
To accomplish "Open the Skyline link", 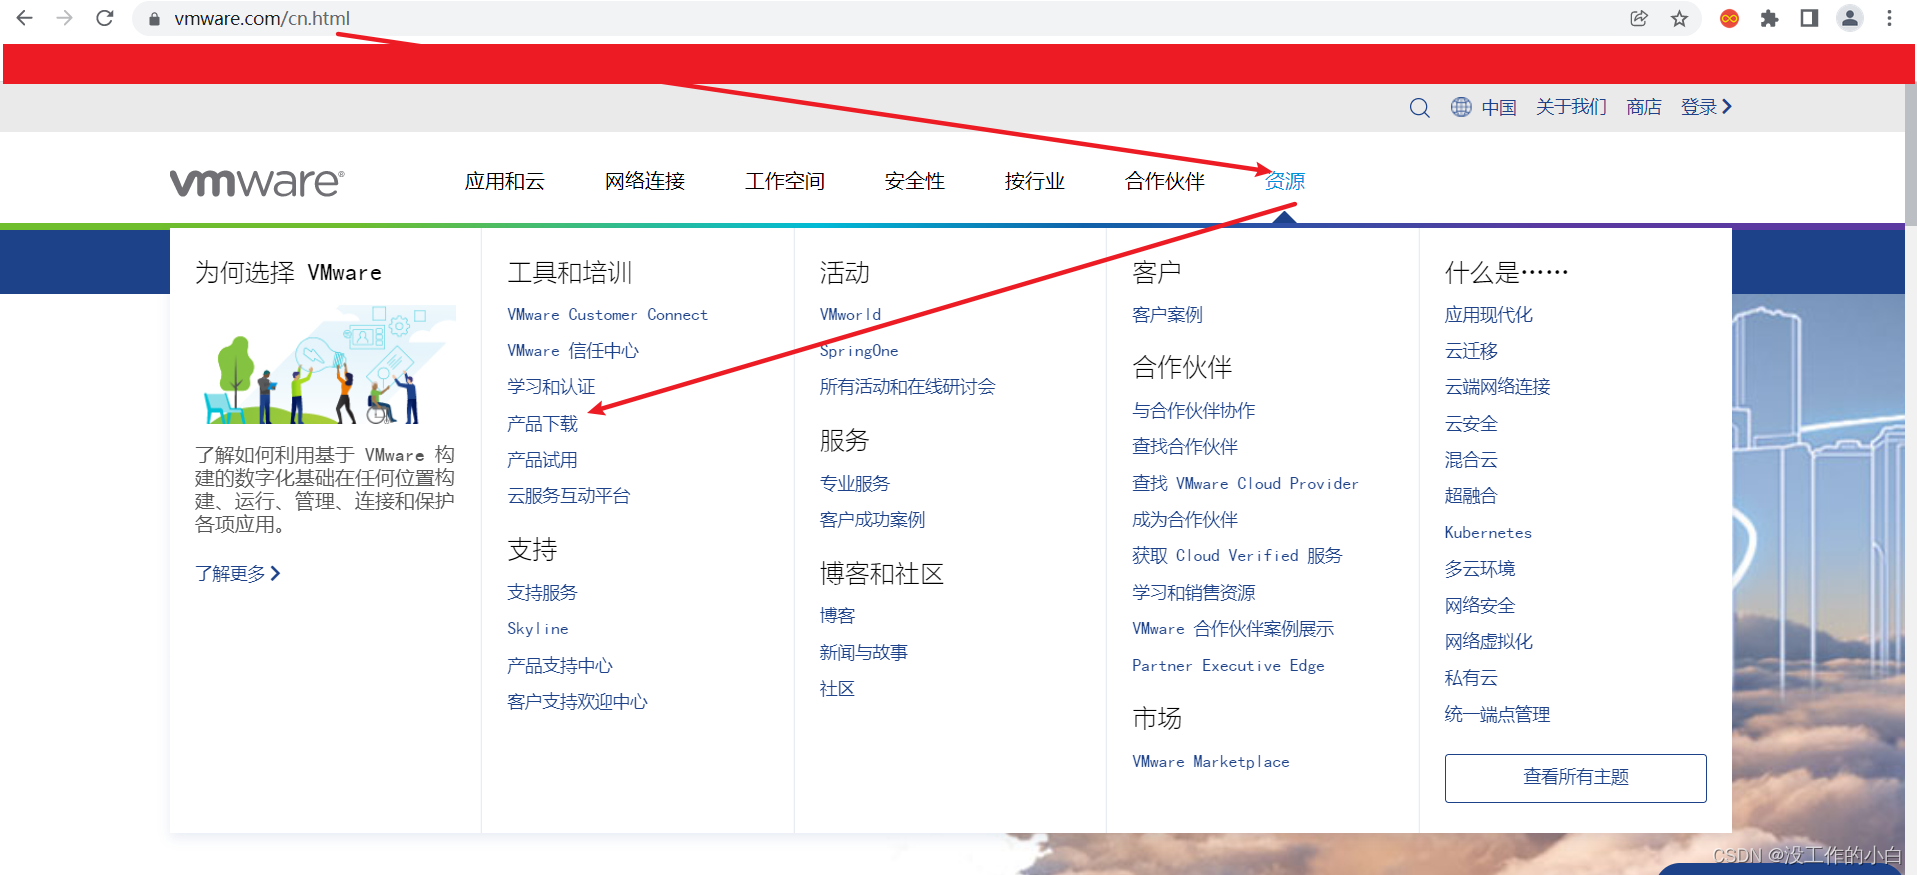I will tap(538, 629).
